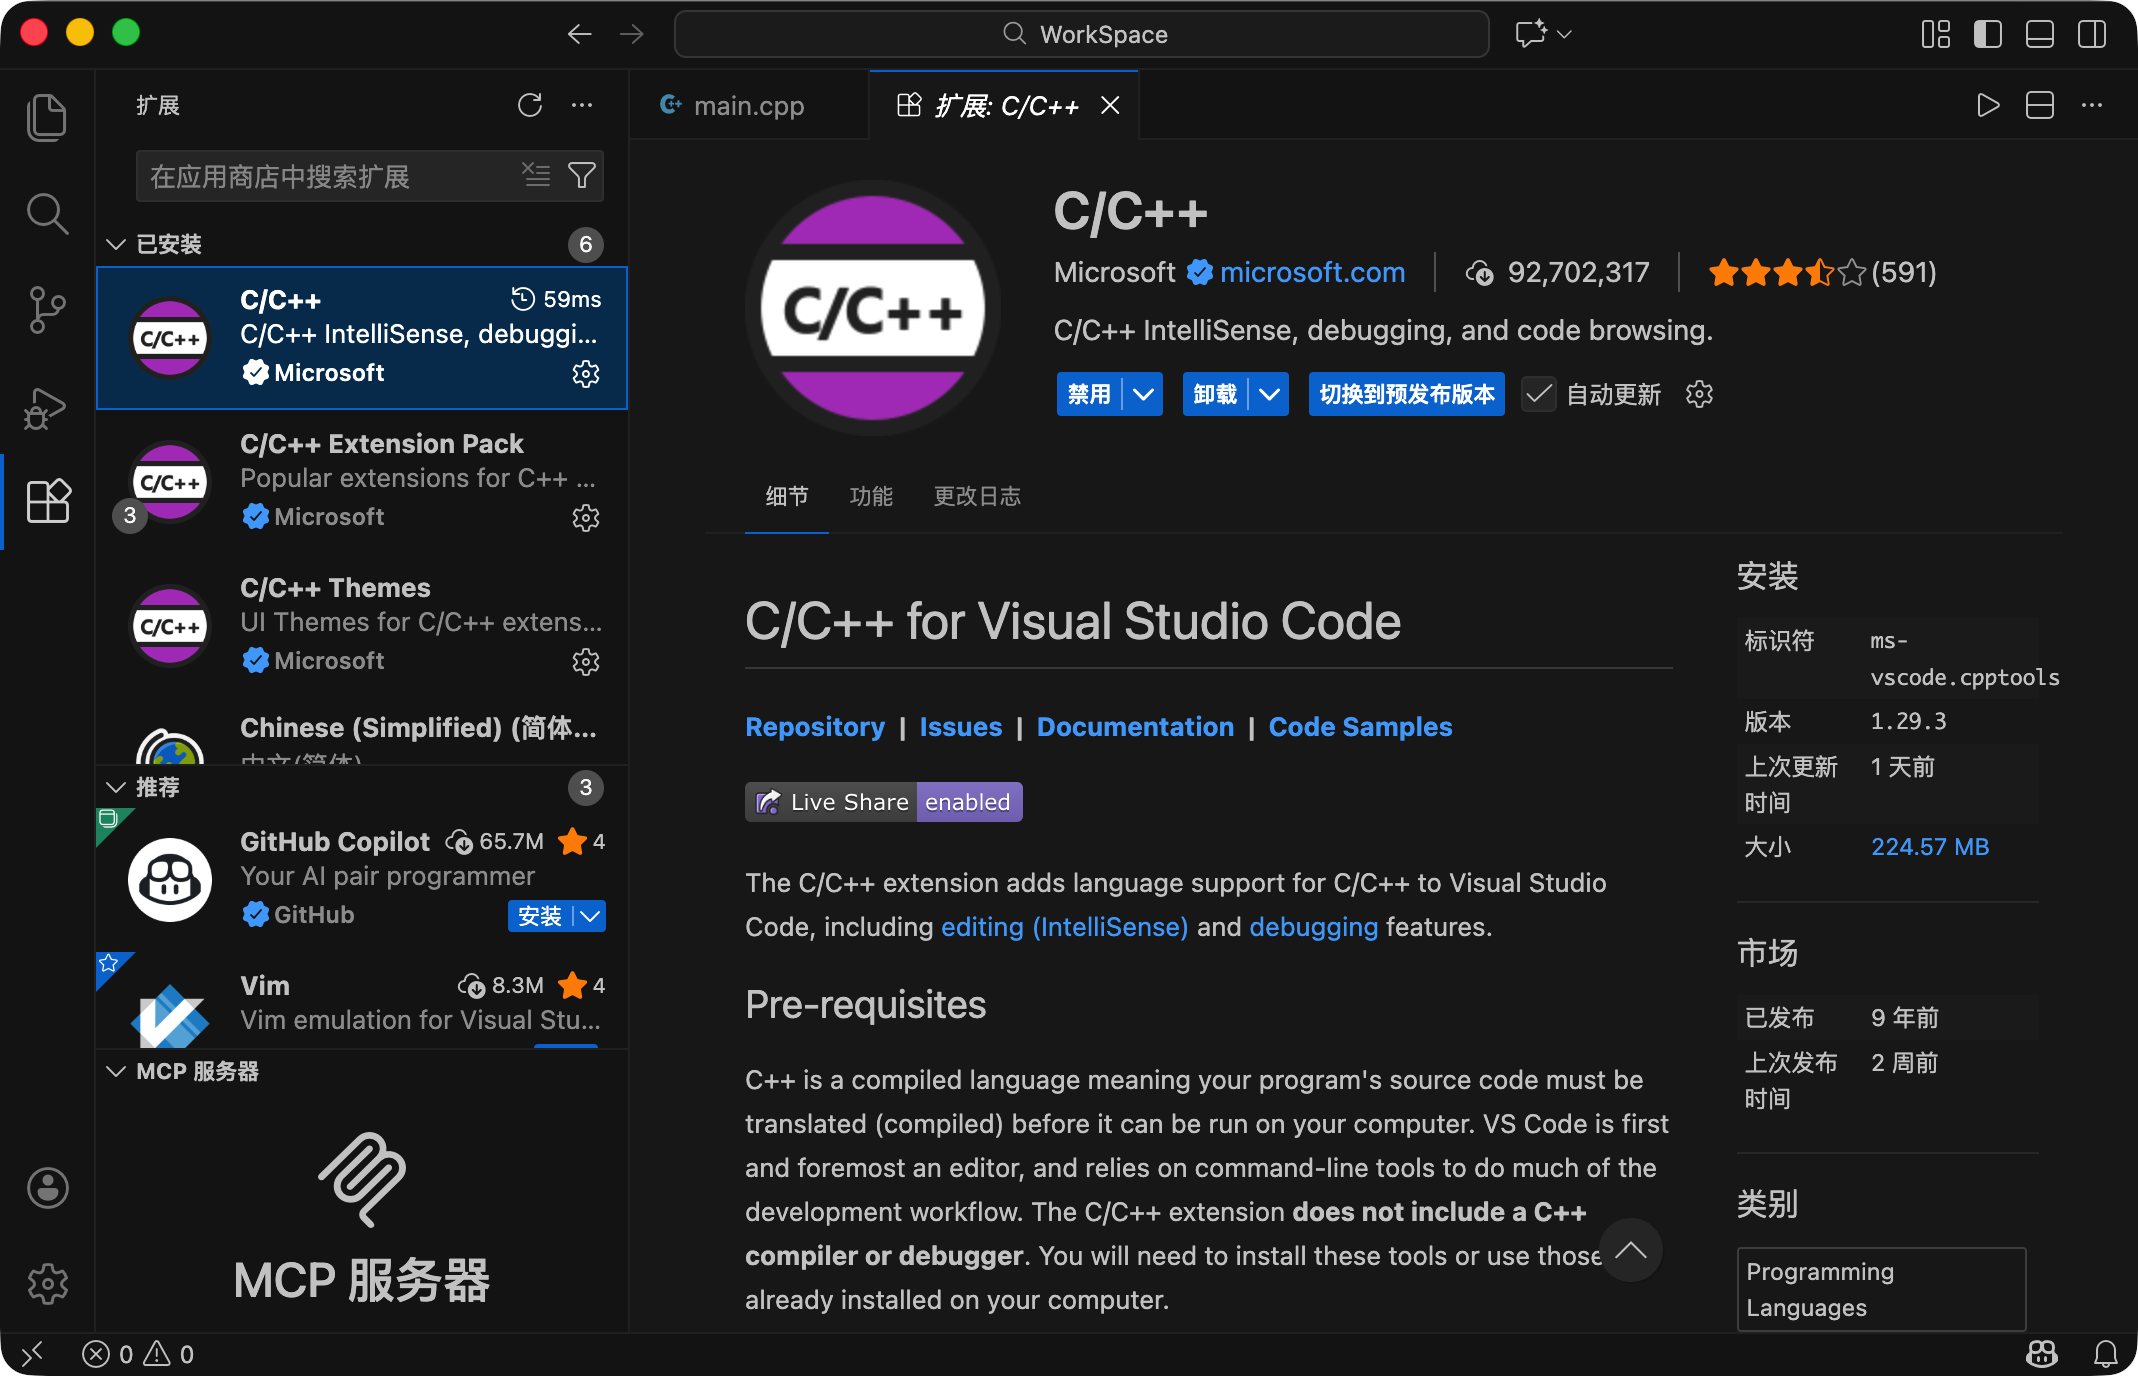The width and height of the screenshot is (2138, 1376).
Task: Toggle the primary sidebar visibility
Action: (1987, 34)
